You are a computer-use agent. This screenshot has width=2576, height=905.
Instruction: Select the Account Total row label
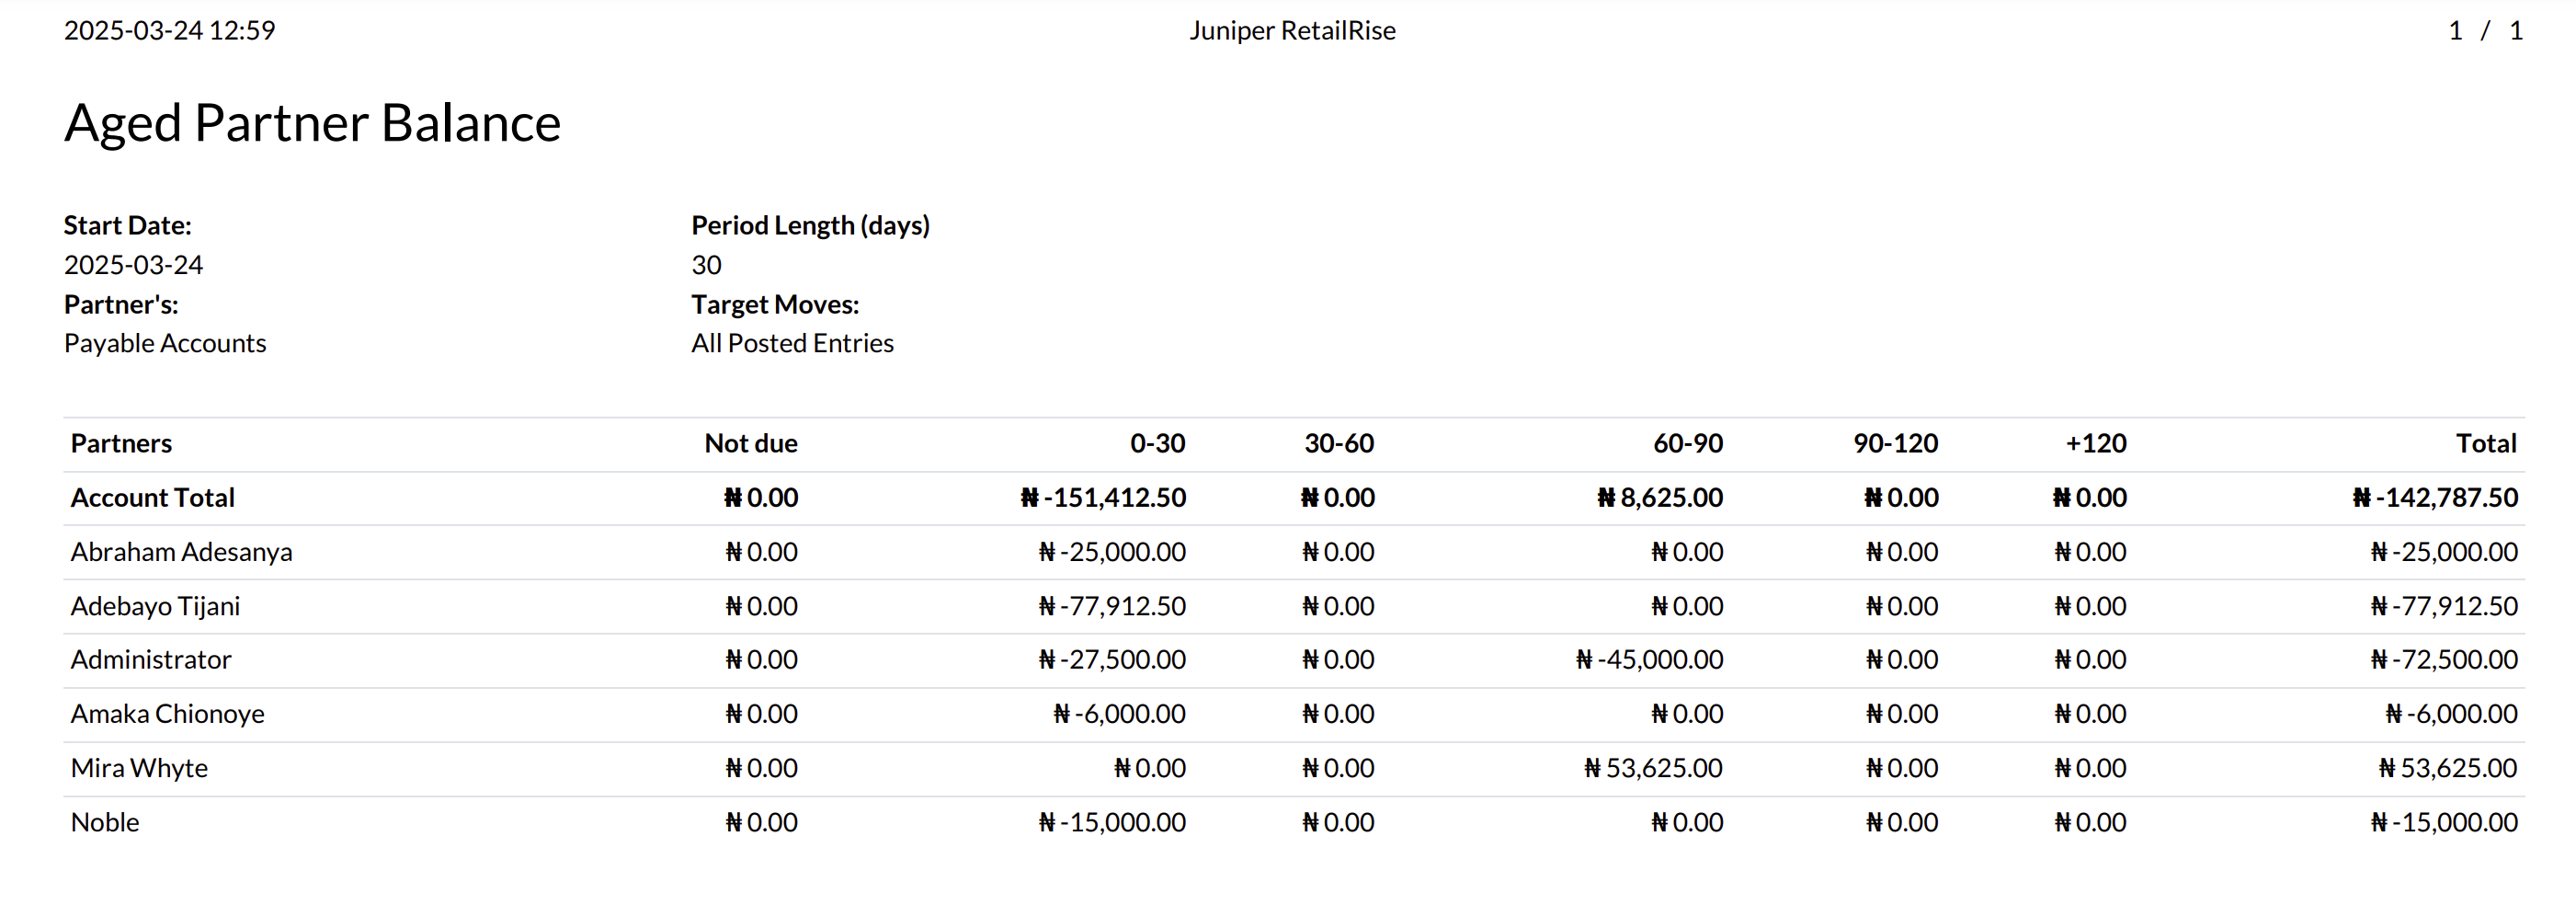(x=153, y=497)
